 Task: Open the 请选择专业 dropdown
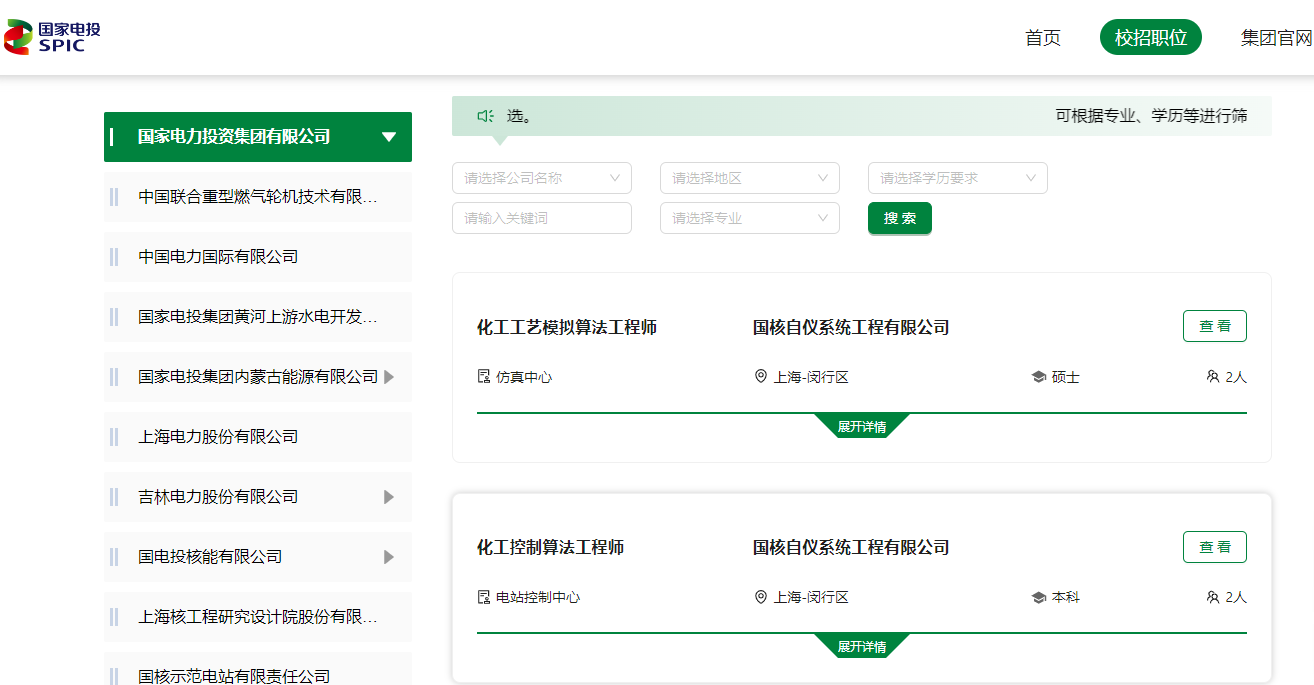[x=750, y=218]
